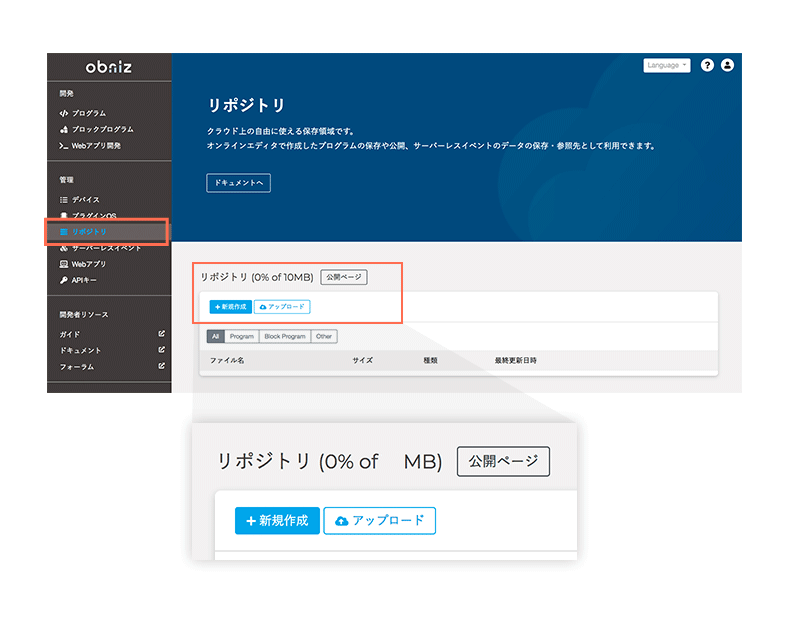
Task: Click external link icon beside フォーラム
Action: [x=162, y=366]
